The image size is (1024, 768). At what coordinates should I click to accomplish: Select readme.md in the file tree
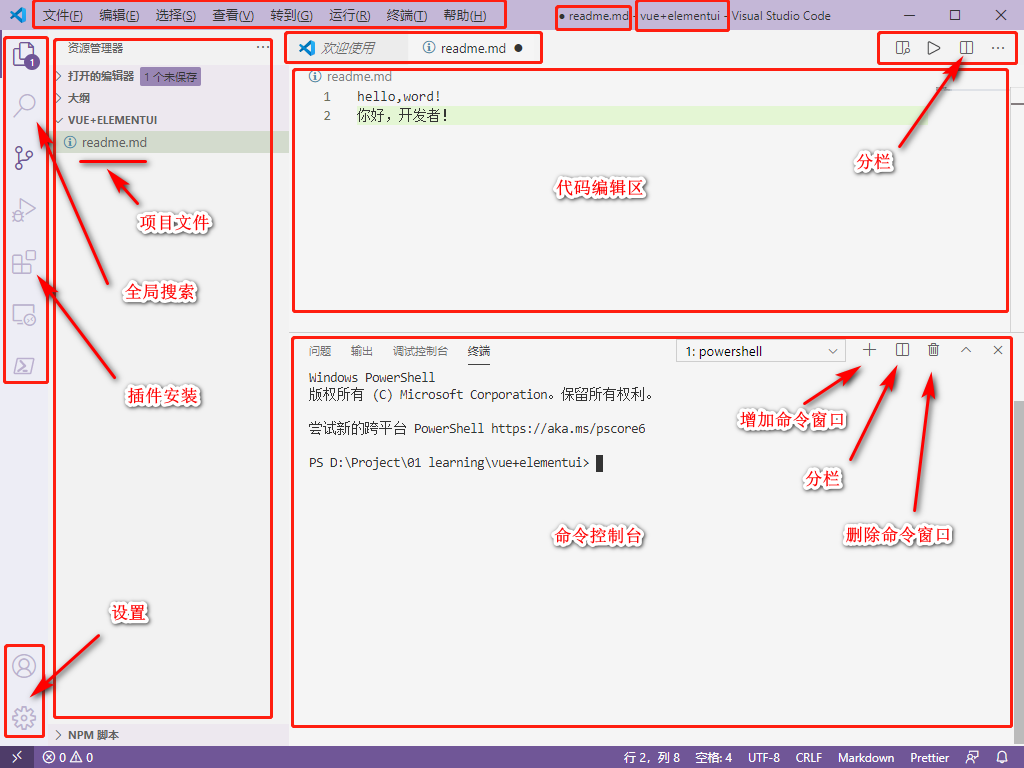(x=172, y=142)
